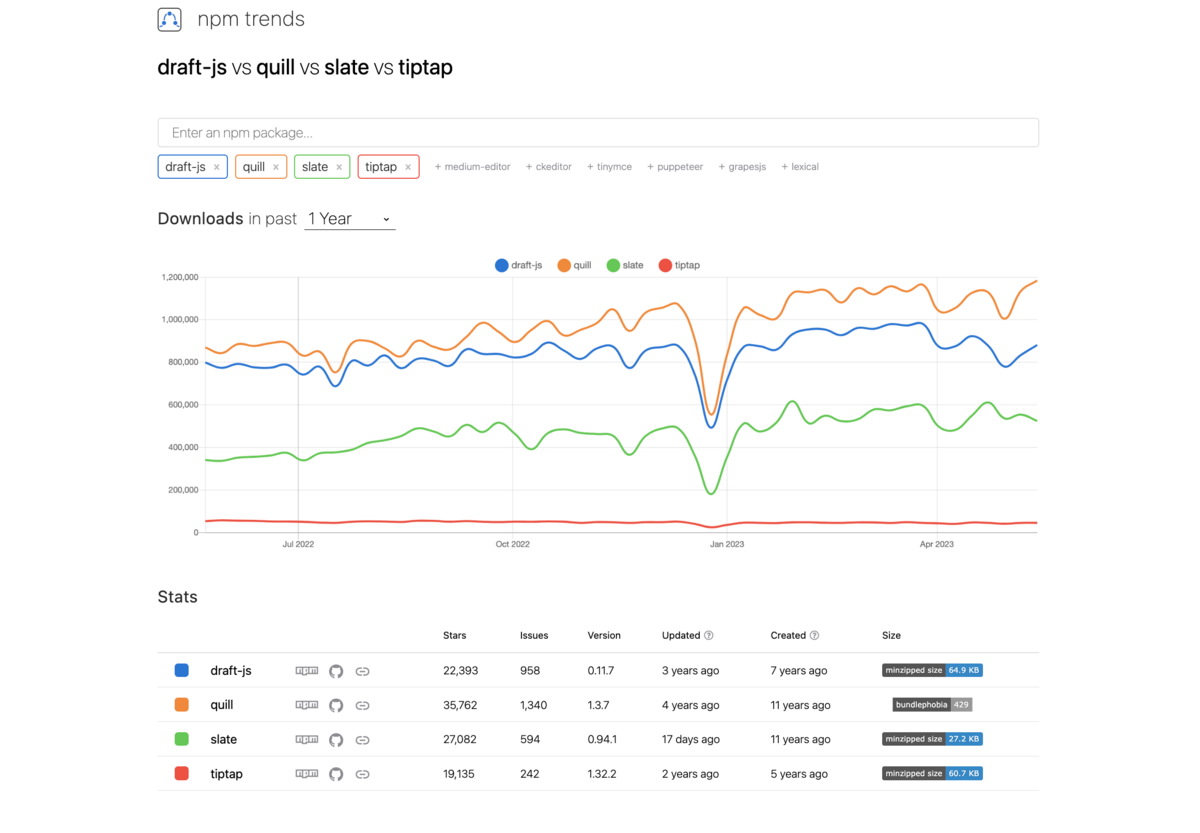The image size is (1200, 833).
Task: Click help icon next to Created
Action: tap(814, 636)
